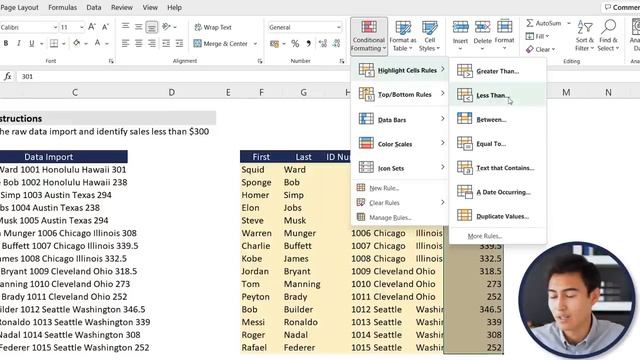The image size is (640, 360).
Task: Select Equal To rule
Action: tap(498, 143)
